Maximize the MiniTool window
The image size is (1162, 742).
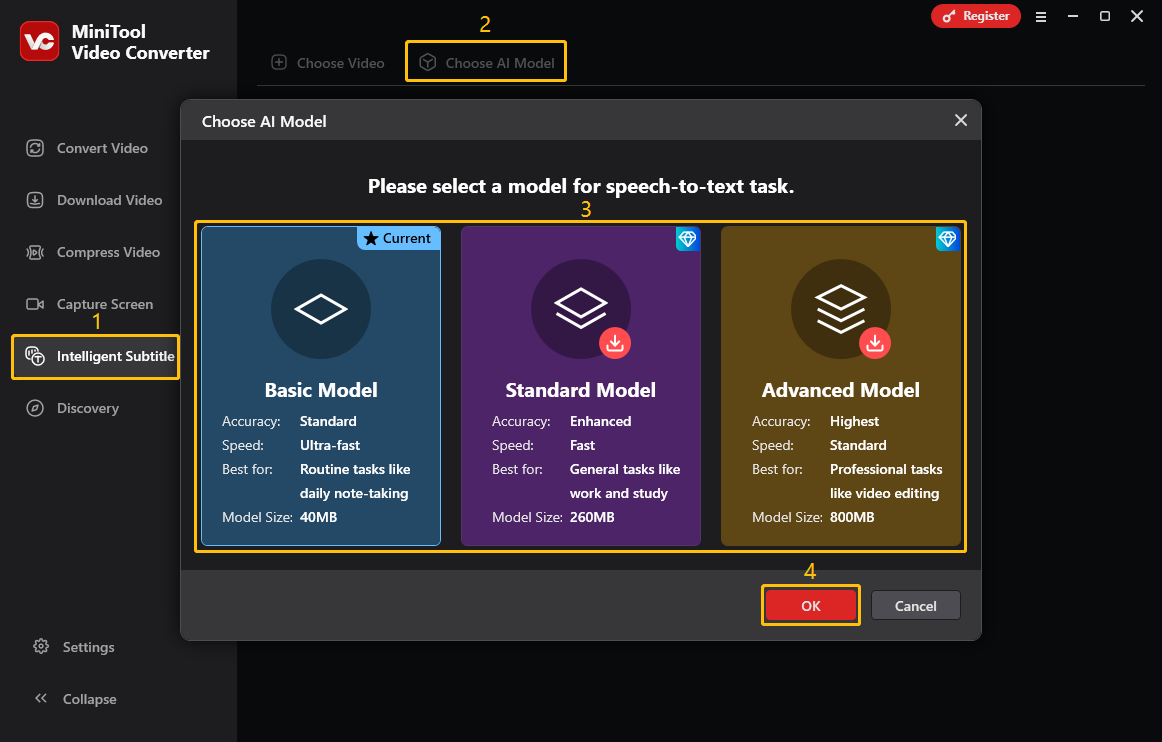point(1104,16)
